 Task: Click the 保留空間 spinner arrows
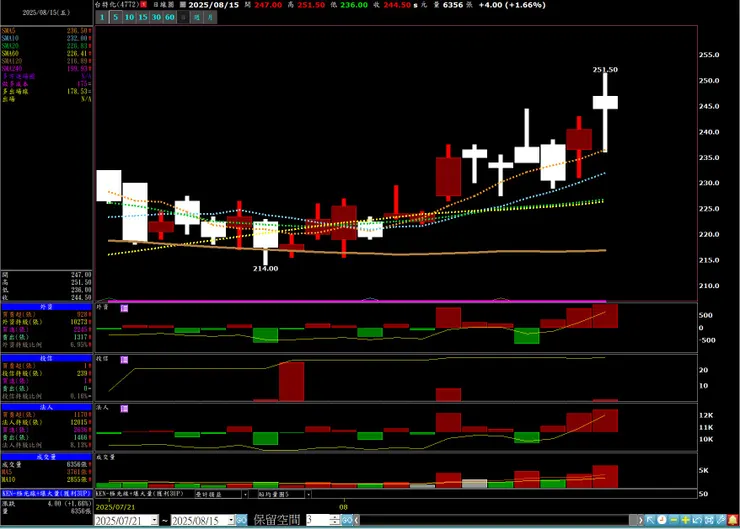coord(335,520)
